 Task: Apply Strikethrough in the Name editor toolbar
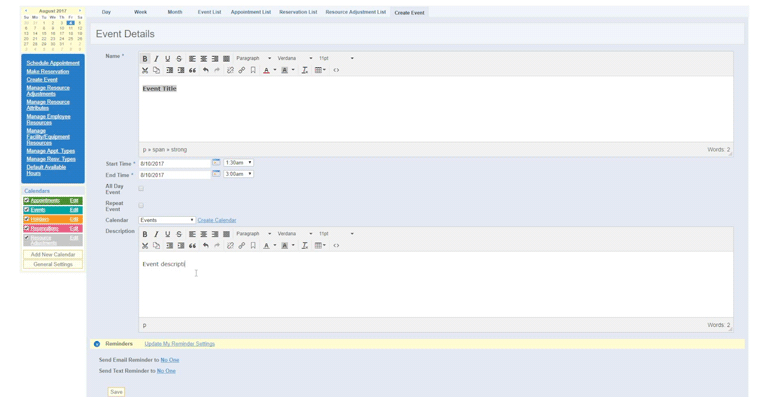179,59
